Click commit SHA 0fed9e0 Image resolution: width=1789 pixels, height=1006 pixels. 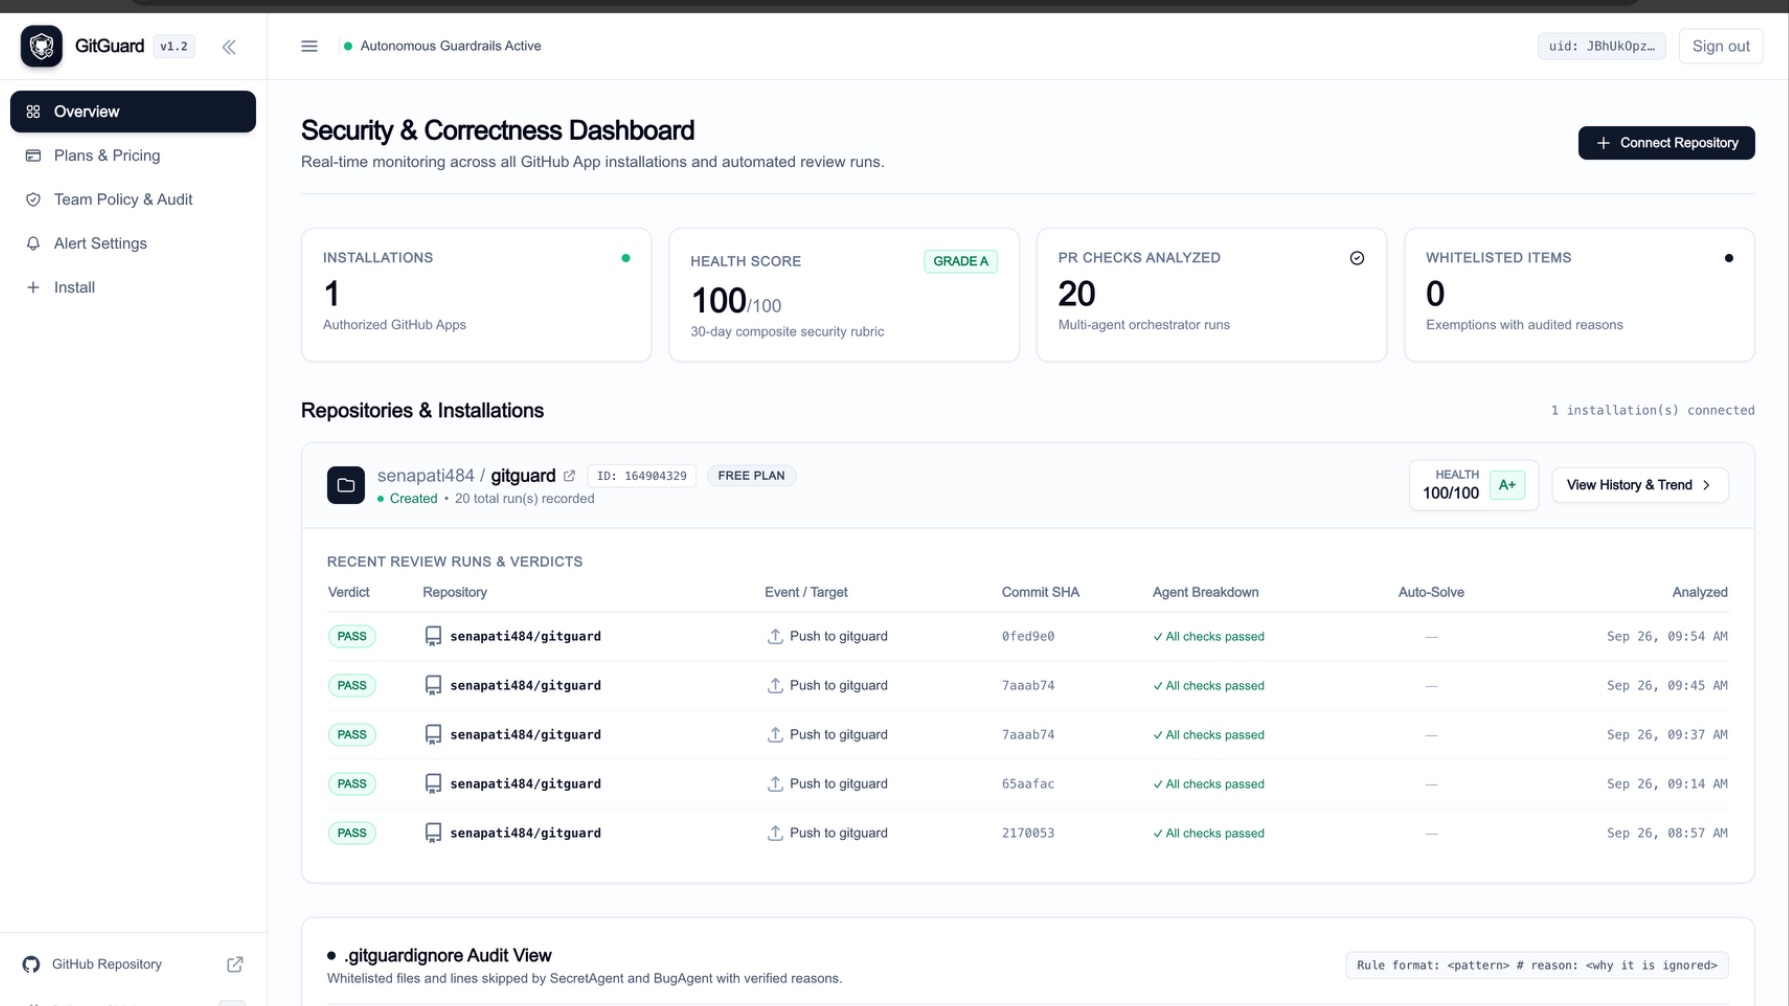click(1028, 636)
